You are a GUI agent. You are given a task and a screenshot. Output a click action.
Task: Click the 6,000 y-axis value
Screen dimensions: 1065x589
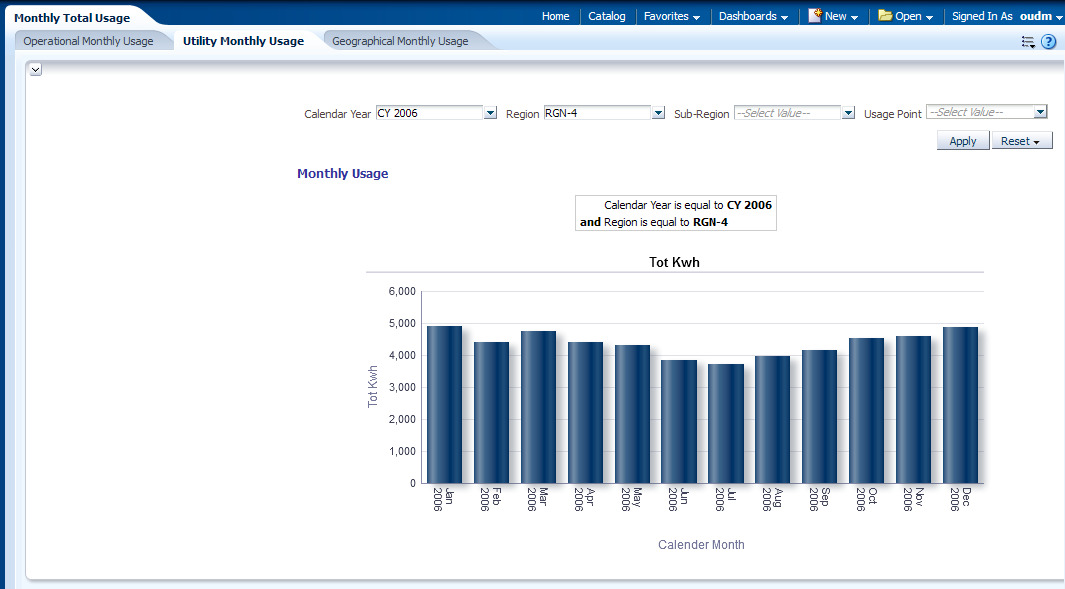(x=402, y=291)
